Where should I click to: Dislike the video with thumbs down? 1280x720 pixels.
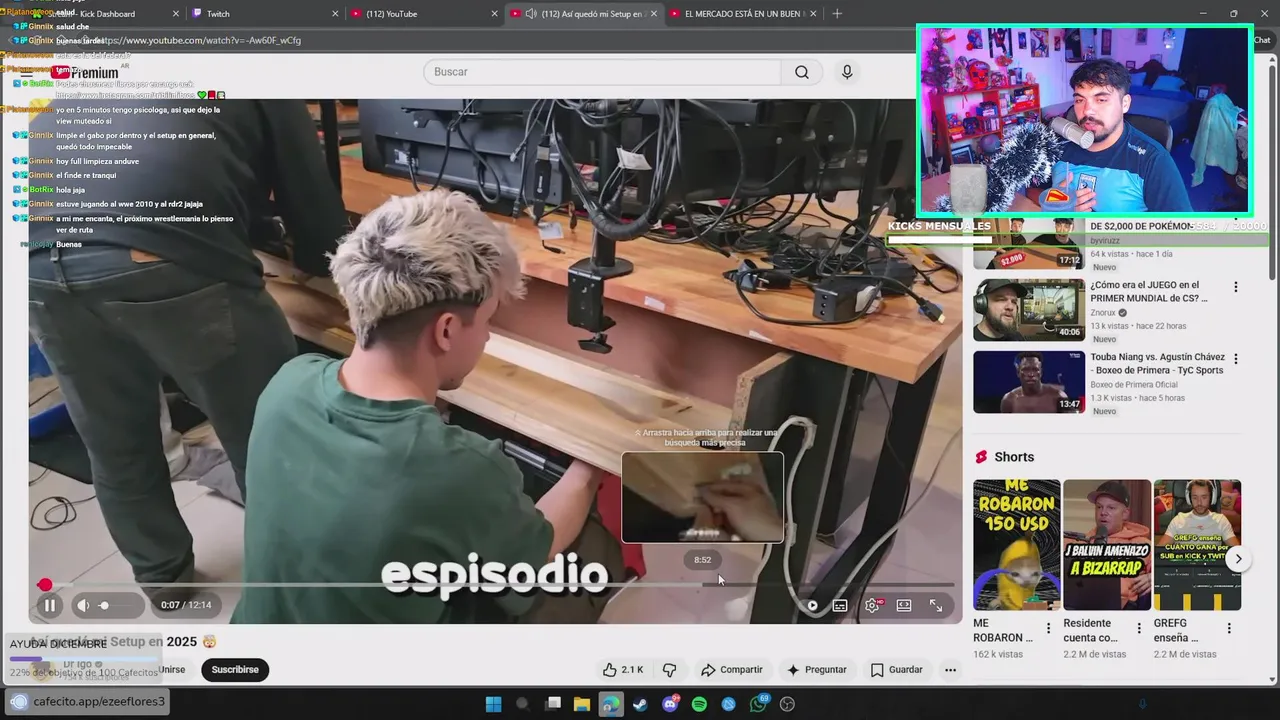tap(670, 669)
